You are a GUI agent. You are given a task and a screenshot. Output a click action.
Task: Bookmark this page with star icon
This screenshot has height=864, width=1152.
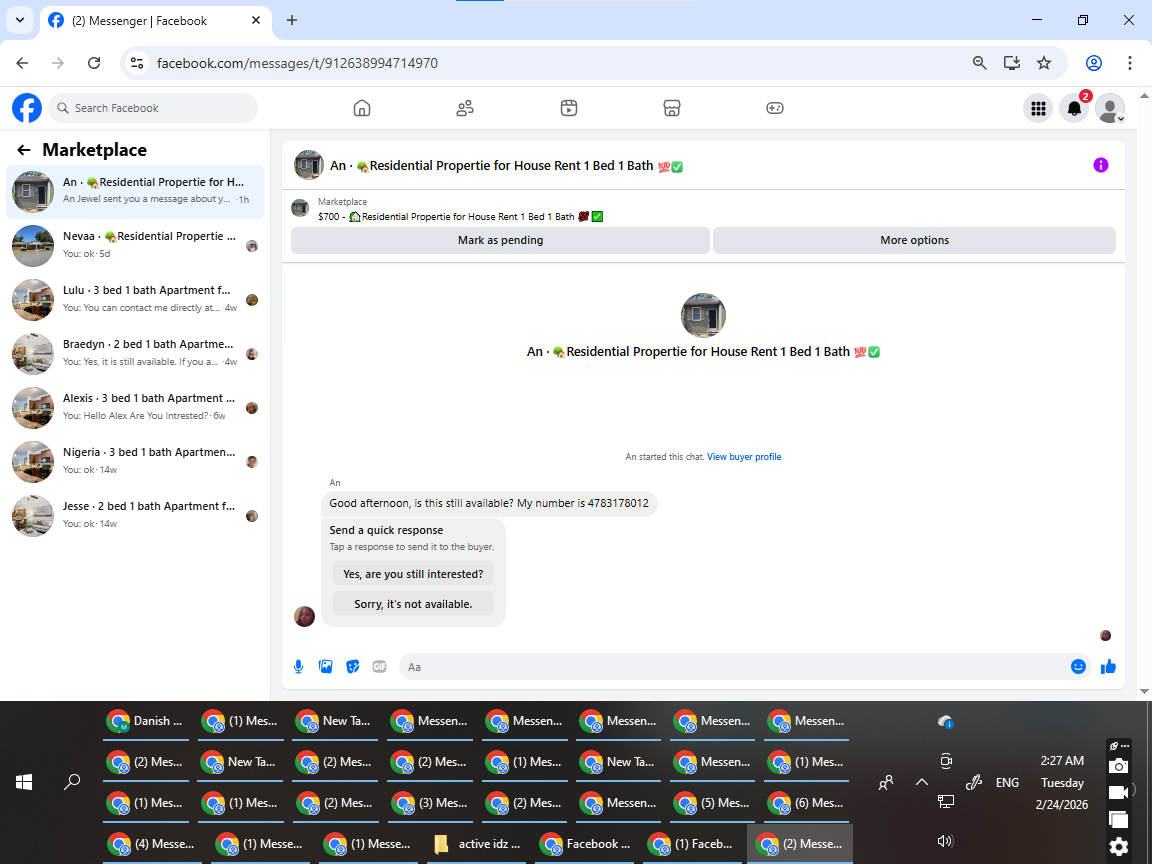tap(1044, 63)
